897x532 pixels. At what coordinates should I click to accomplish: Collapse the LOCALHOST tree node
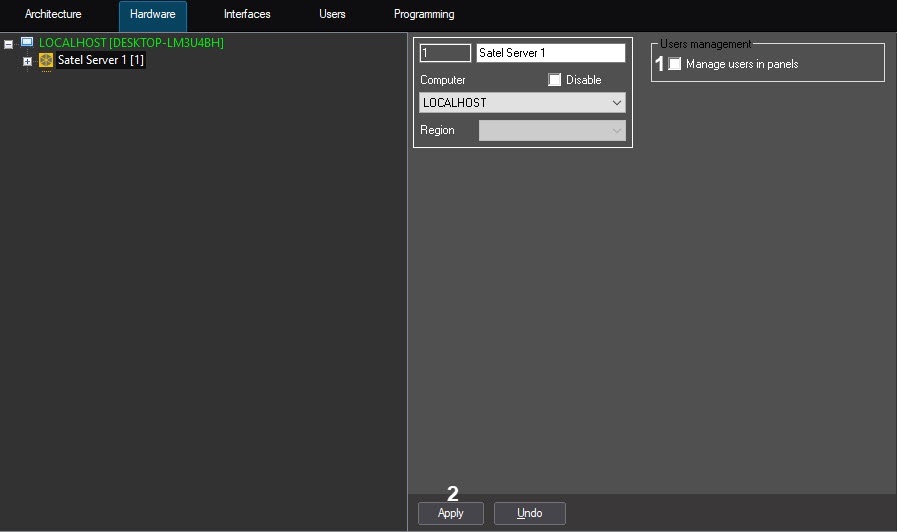[9, 43]
